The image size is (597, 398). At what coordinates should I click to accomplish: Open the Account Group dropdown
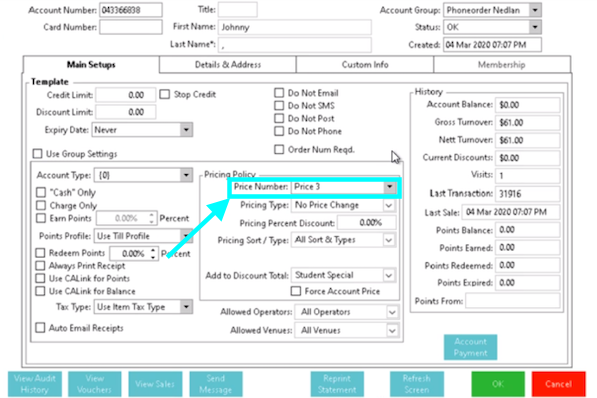click(535, 10)
